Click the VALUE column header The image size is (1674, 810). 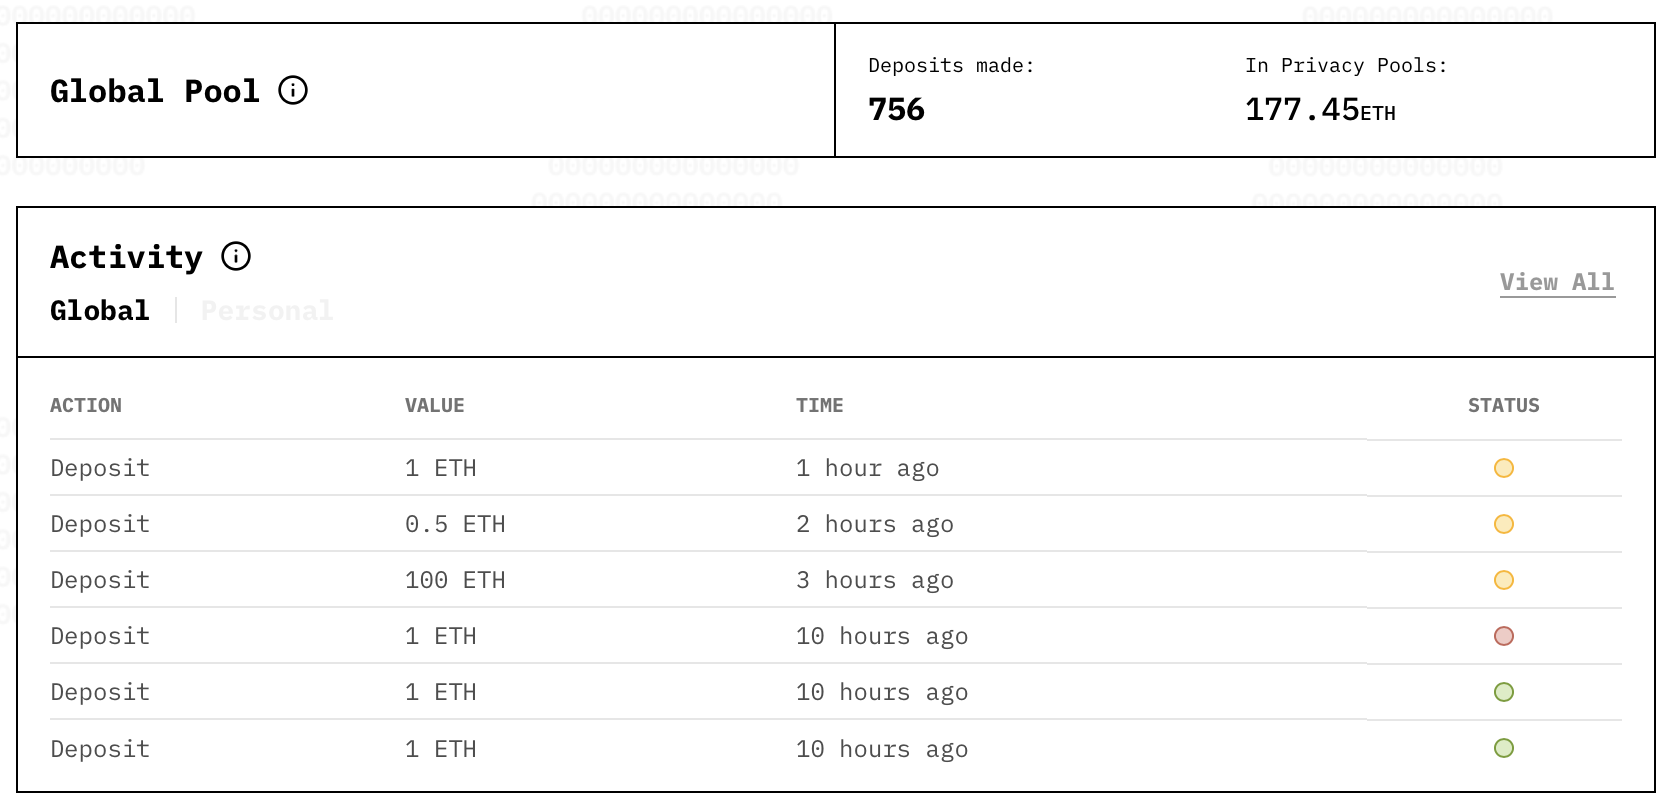(434, 405)
